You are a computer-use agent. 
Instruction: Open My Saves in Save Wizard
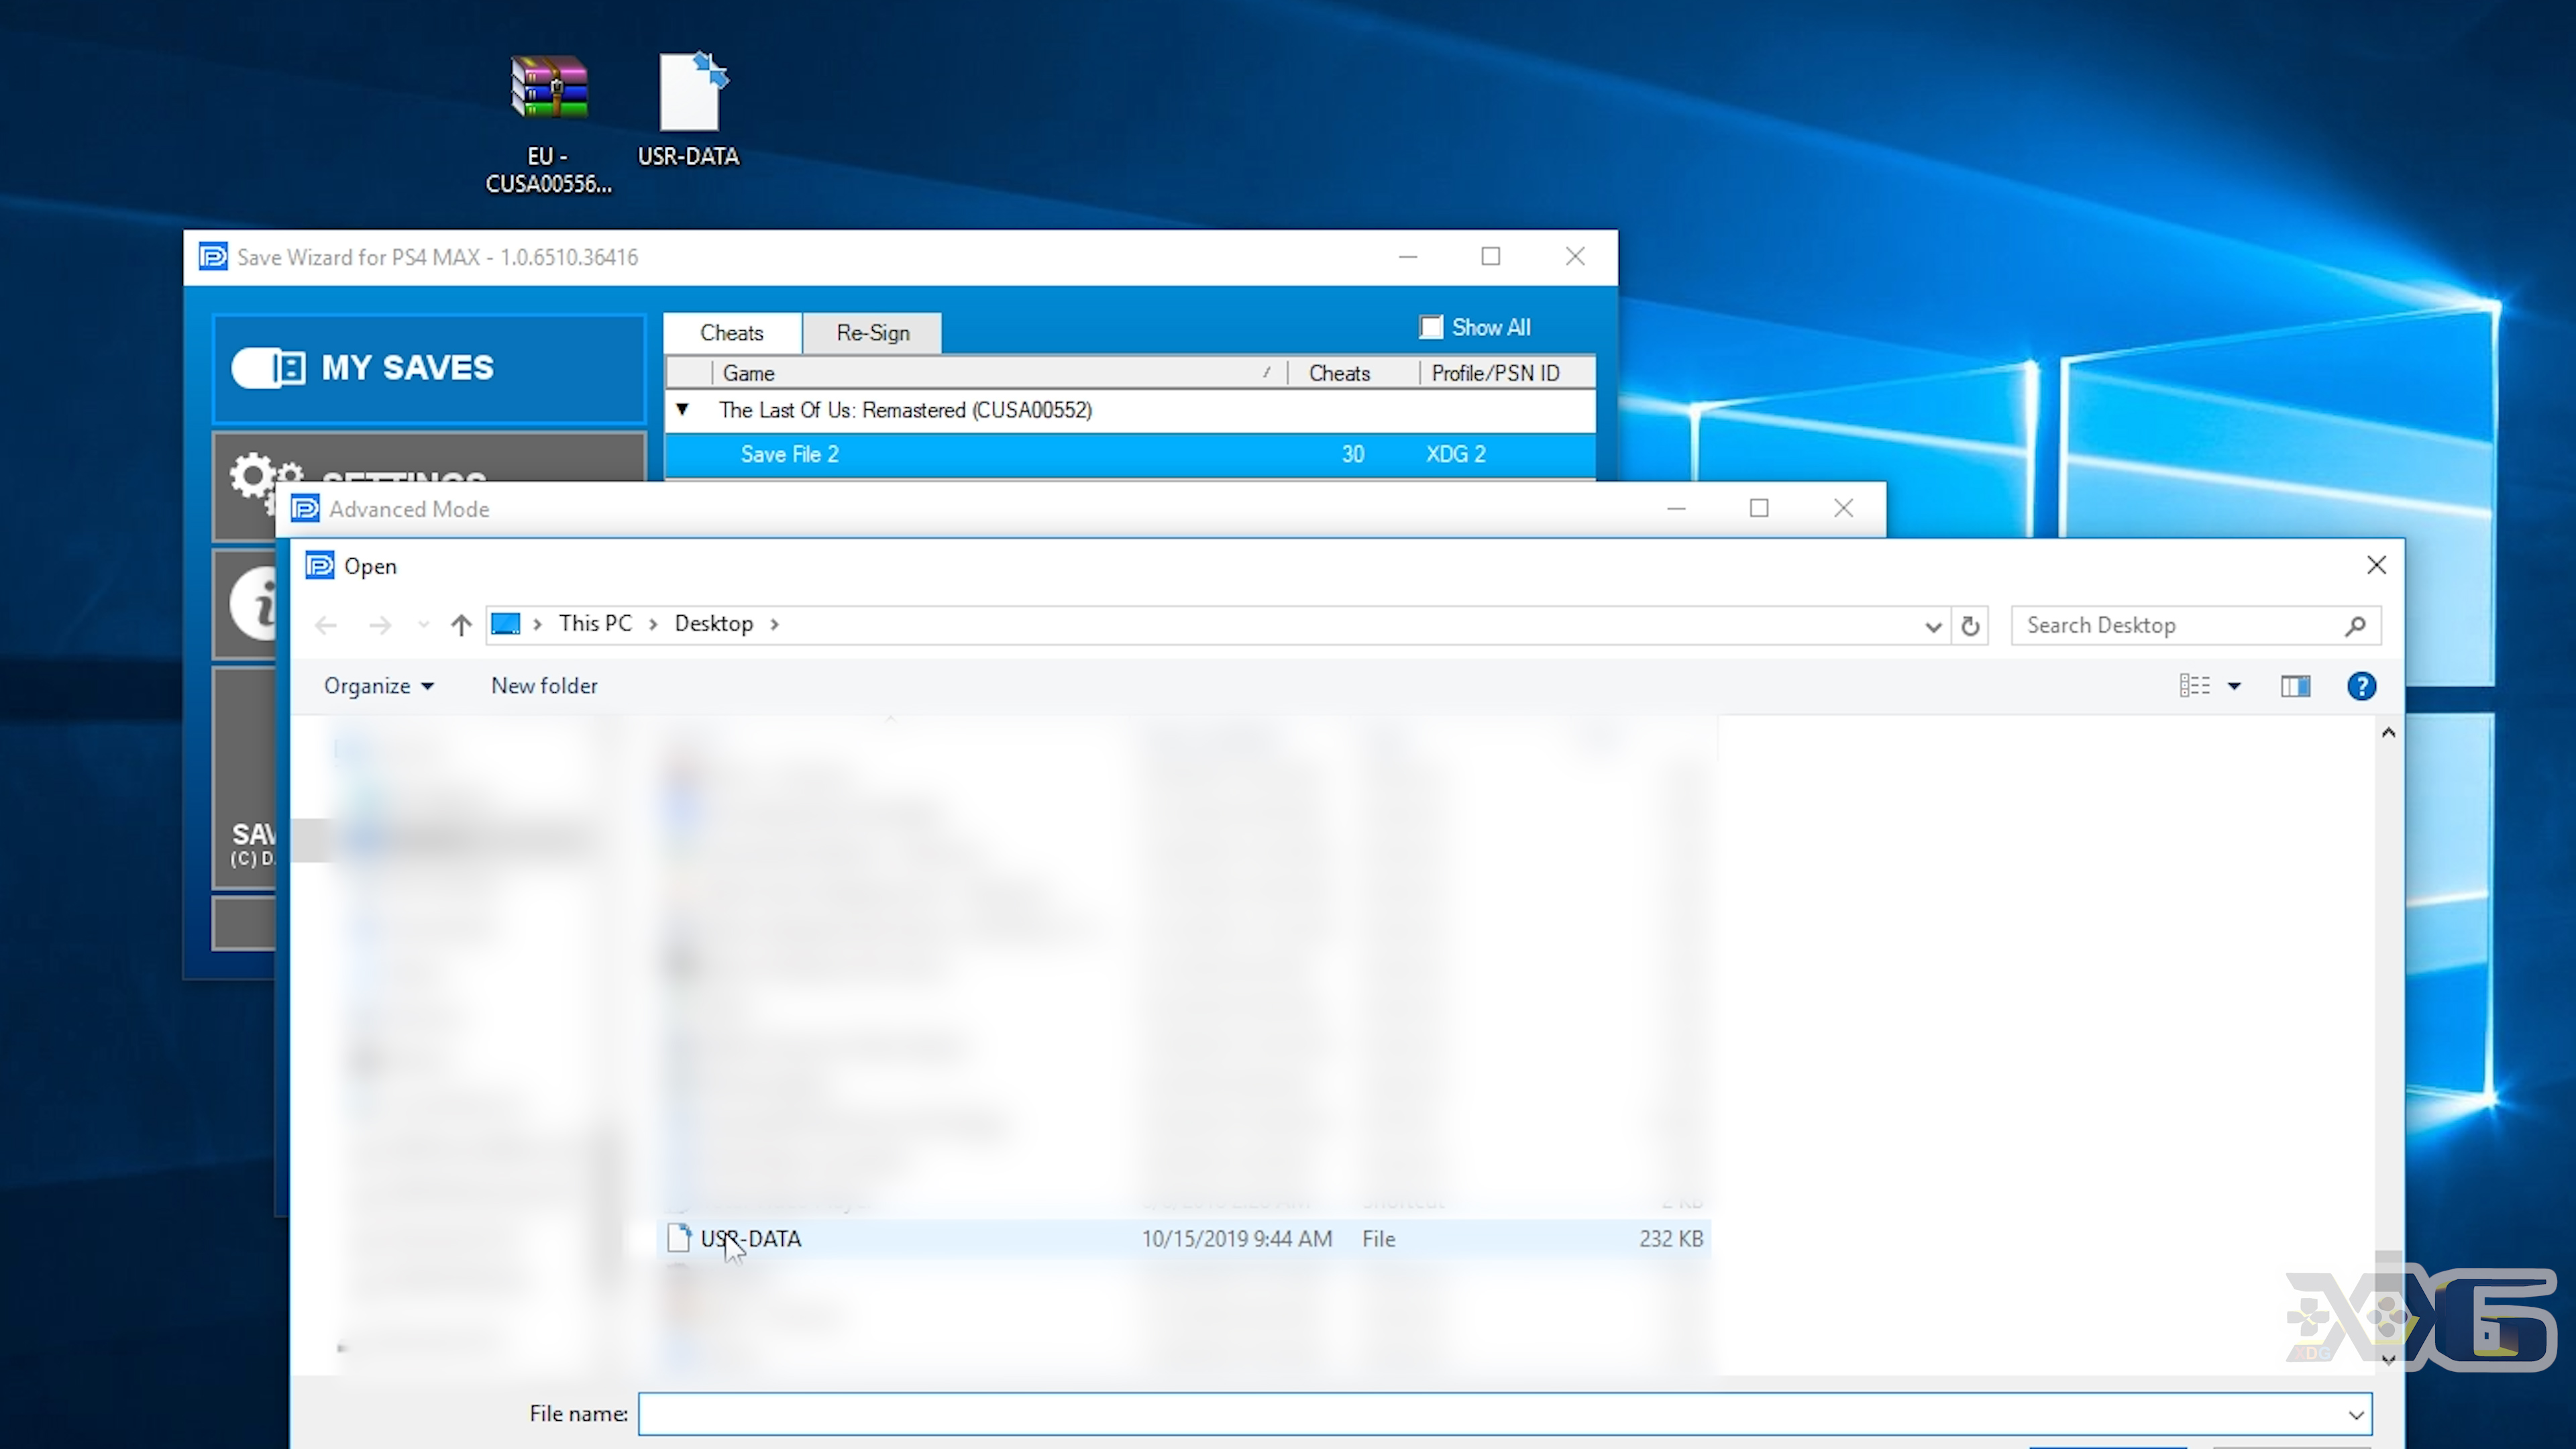click(429, 368)
